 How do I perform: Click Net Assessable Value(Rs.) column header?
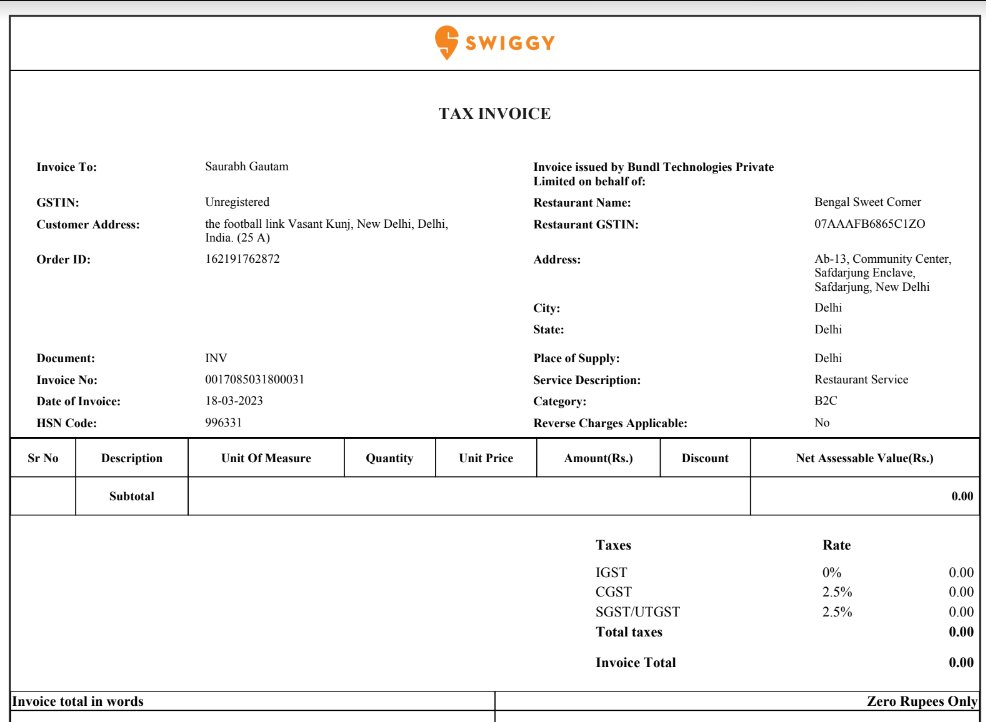coord(865,458)
